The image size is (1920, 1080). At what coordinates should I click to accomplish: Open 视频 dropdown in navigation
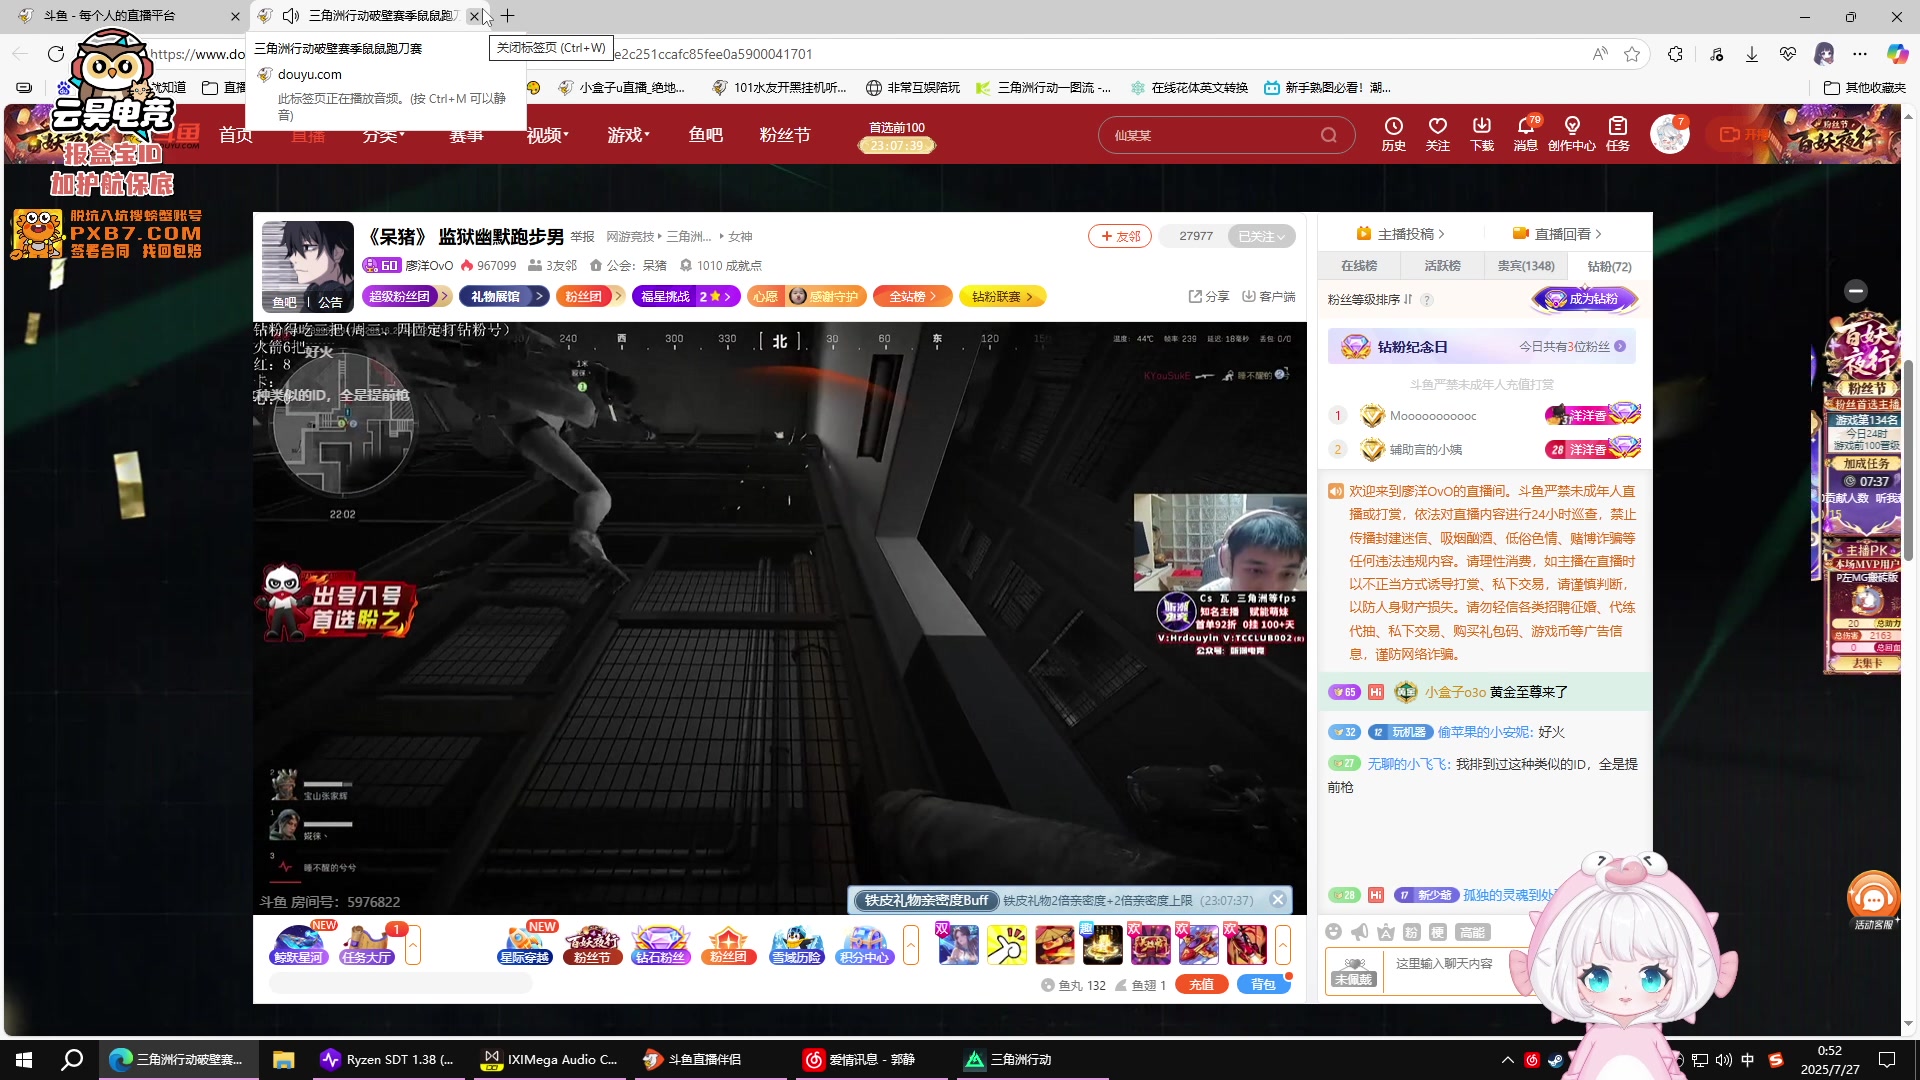[547, 135]
